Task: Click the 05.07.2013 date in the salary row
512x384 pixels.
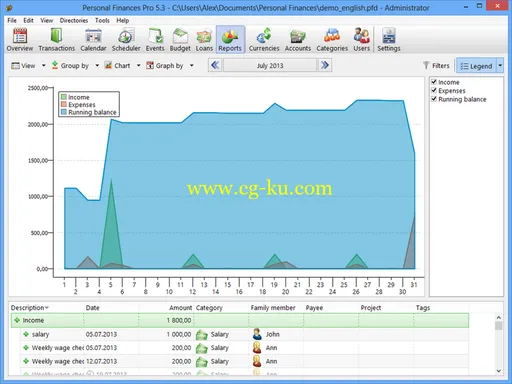Action: pos(101,334)
